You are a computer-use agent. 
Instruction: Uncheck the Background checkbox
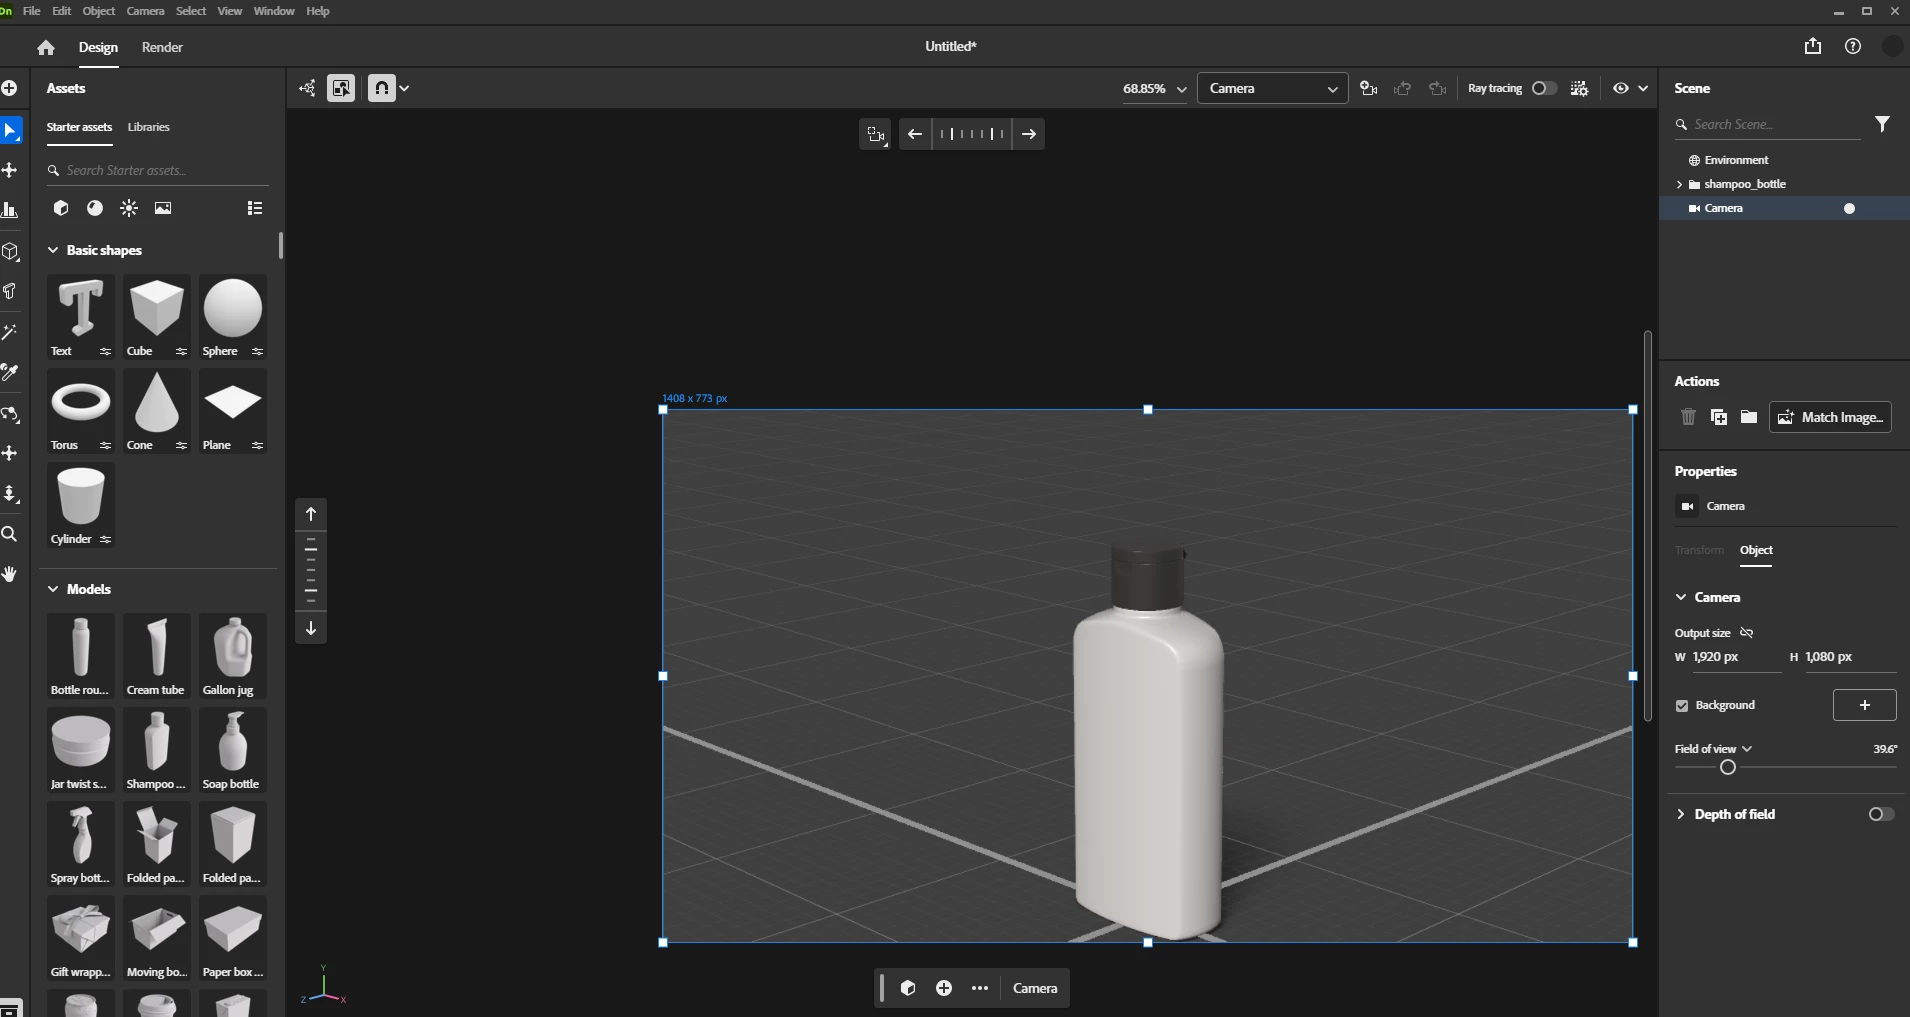[1682, 705]
